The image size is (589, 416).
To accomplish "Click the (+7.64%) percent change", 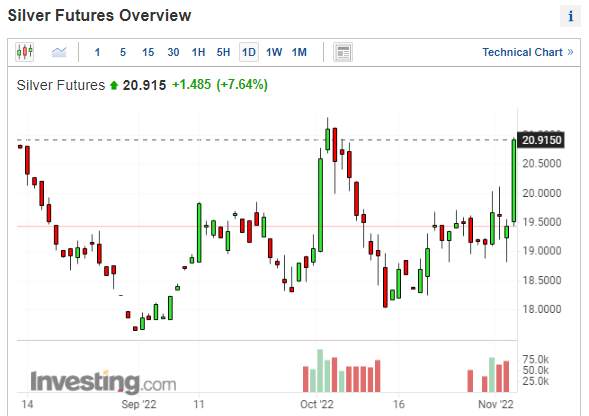I will (242, 85).
